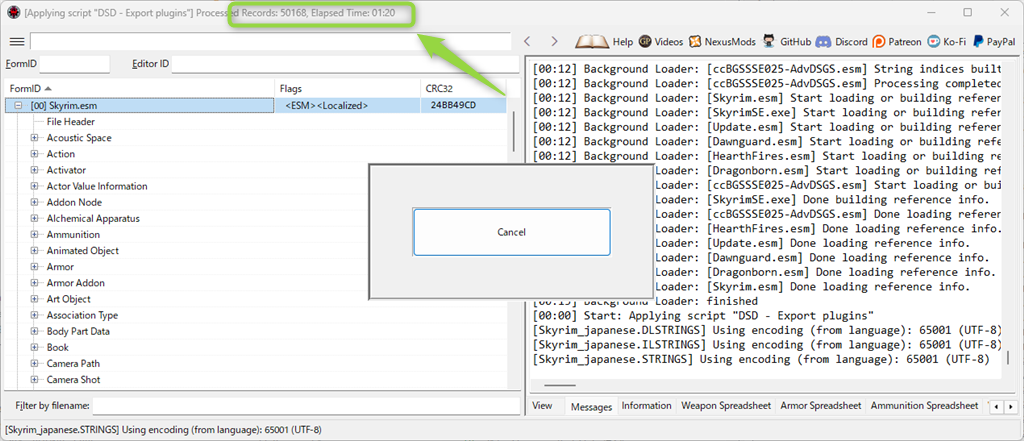Expand the Camera Path group
Image resolution: width=1024 pixels, height=441 pixels.
click(x=35, y=363)
